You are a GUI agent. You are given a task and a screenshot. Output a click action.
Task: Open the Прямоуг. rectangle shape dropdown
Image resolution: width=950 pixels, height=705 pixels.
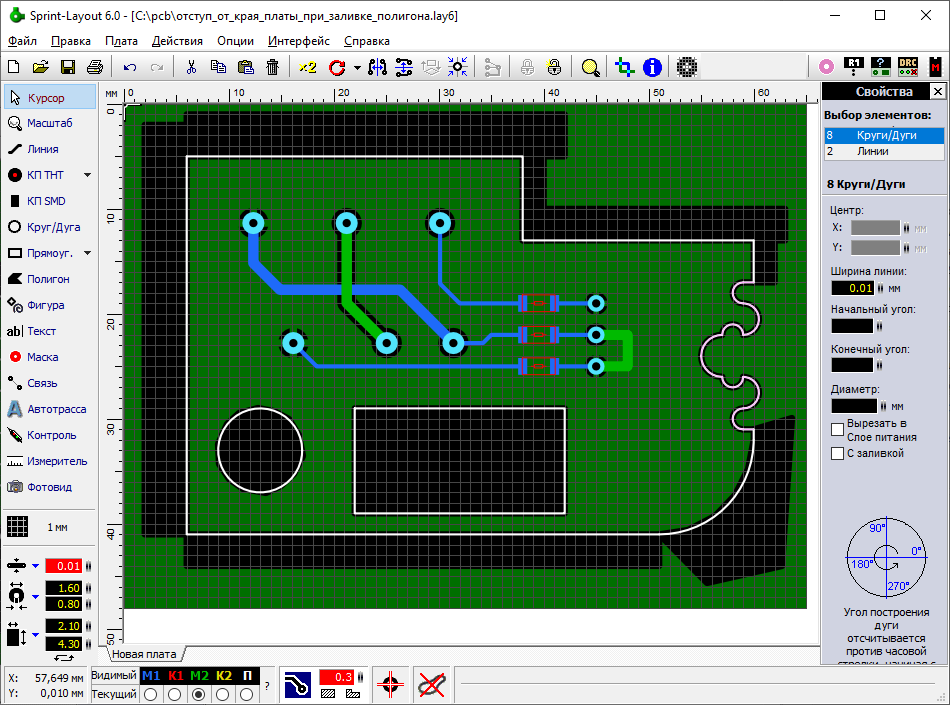point(87,253)
